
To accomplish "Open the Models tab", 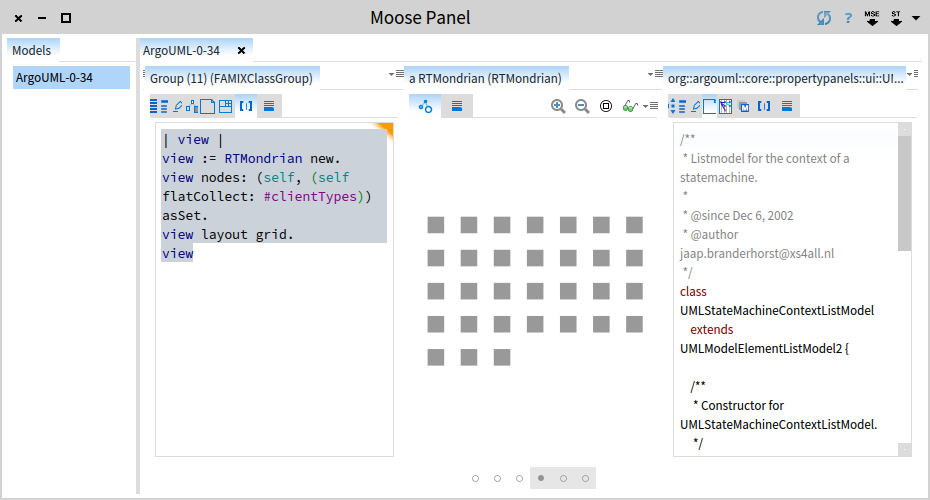I will (x=32, y=50).
